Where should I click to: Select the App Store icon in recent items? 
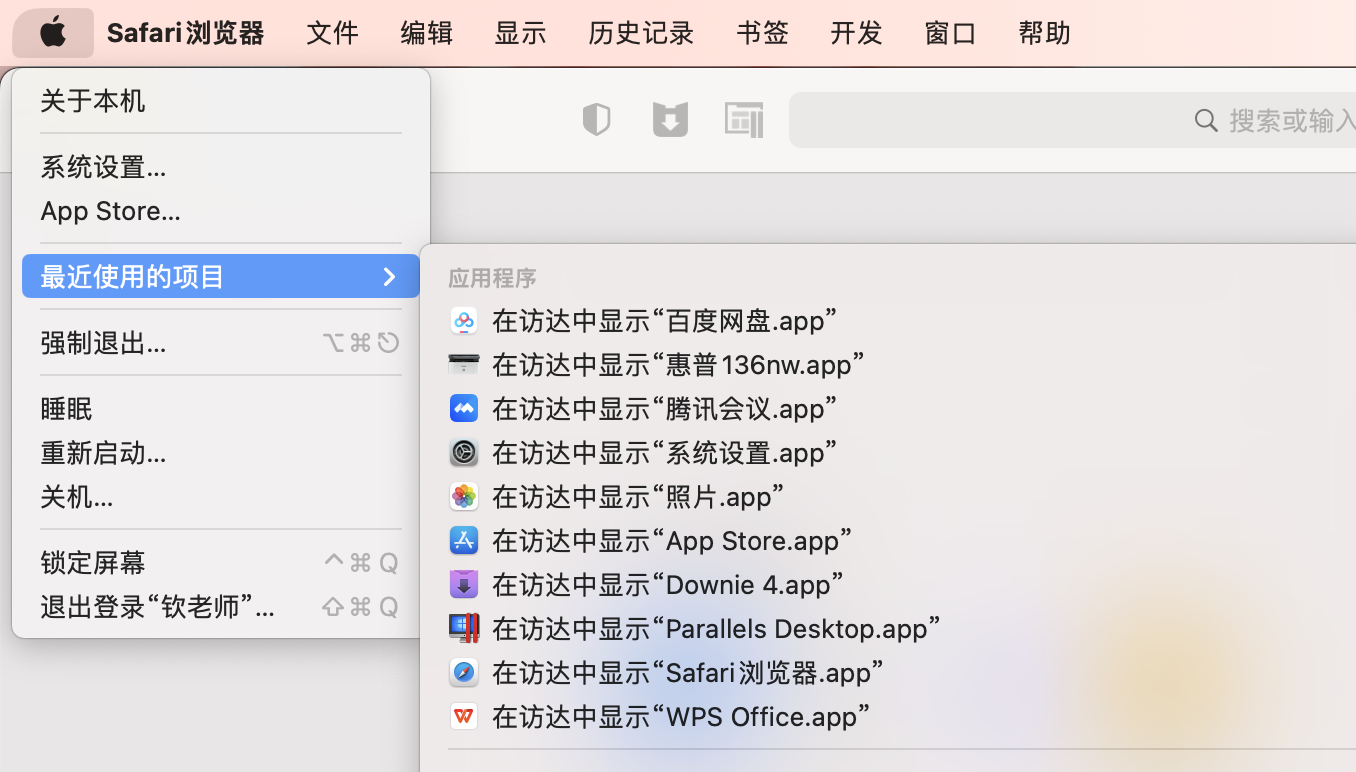(x=464, y=540)
